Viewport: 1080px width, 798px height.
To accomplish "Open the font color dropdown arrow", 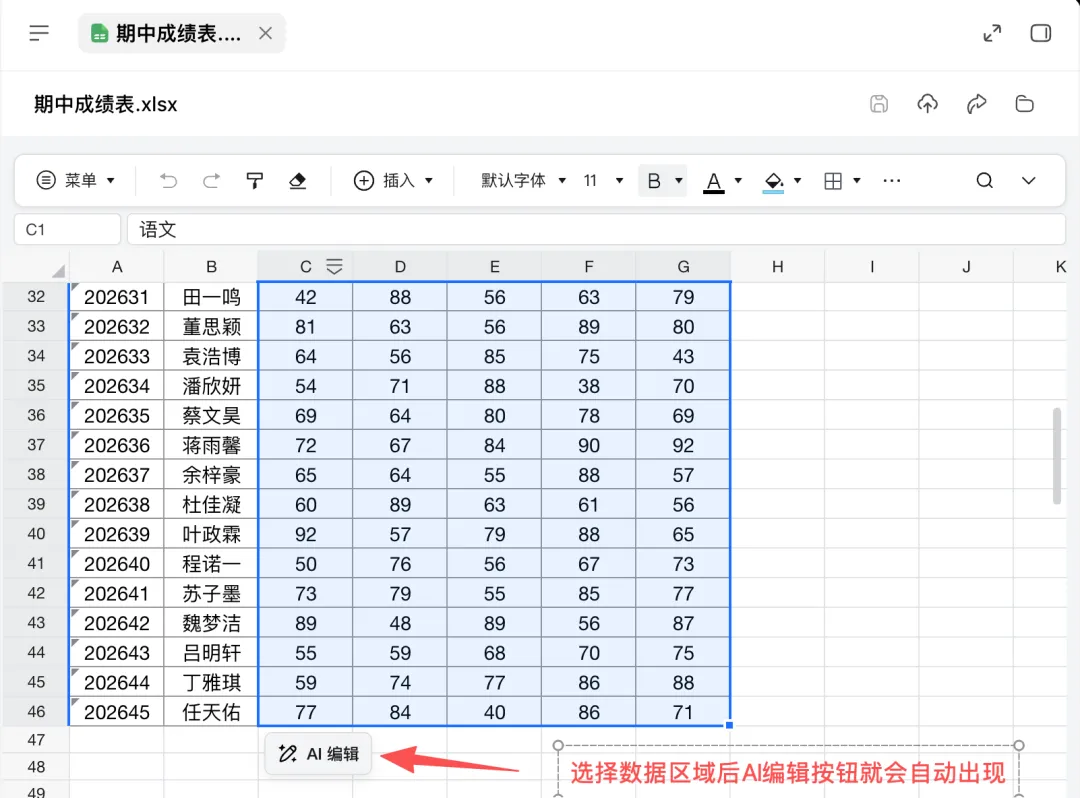I will pos(738,180).
